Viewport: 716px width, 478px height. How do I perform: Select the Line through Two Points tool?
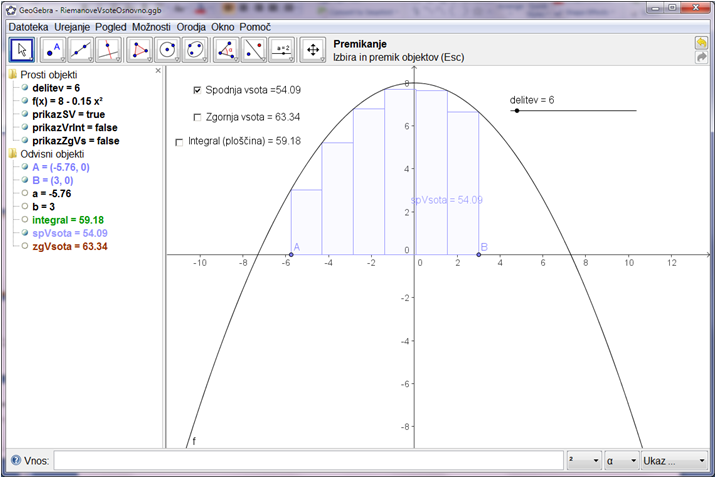(x=81, y=50)
